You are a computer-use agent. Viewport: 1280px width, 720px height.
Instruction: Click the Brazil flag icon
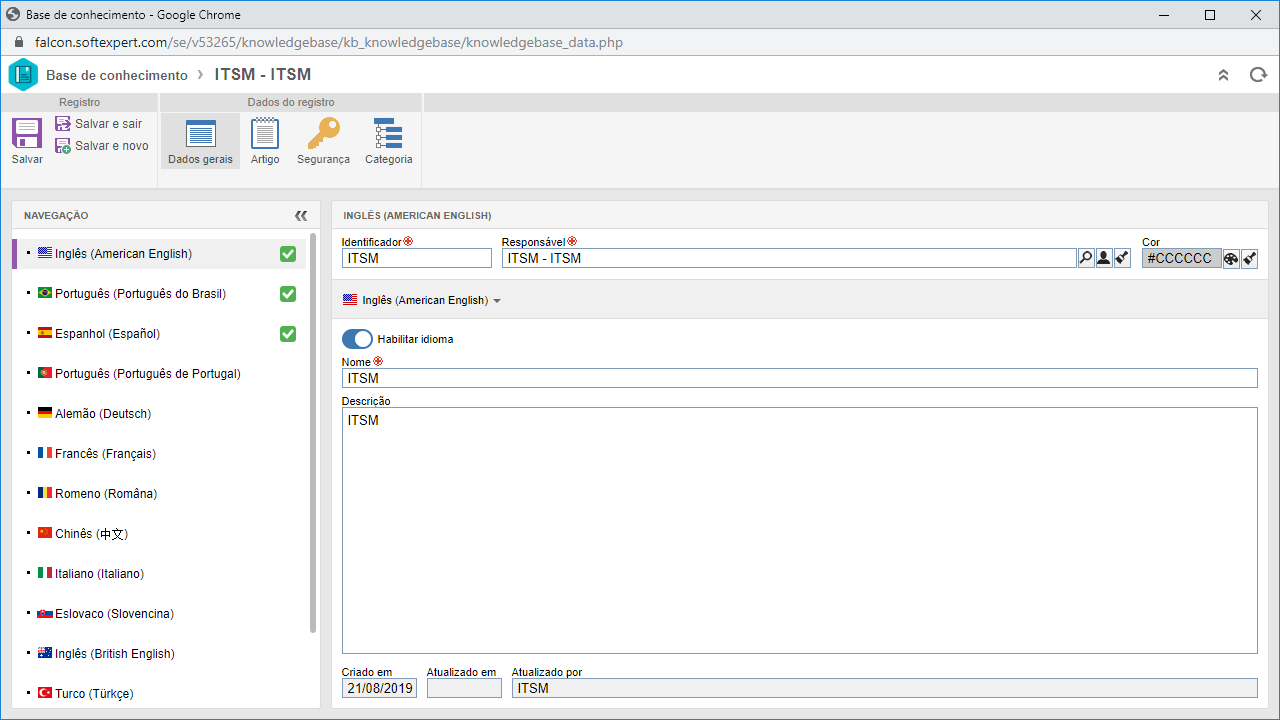coord(45,293)
